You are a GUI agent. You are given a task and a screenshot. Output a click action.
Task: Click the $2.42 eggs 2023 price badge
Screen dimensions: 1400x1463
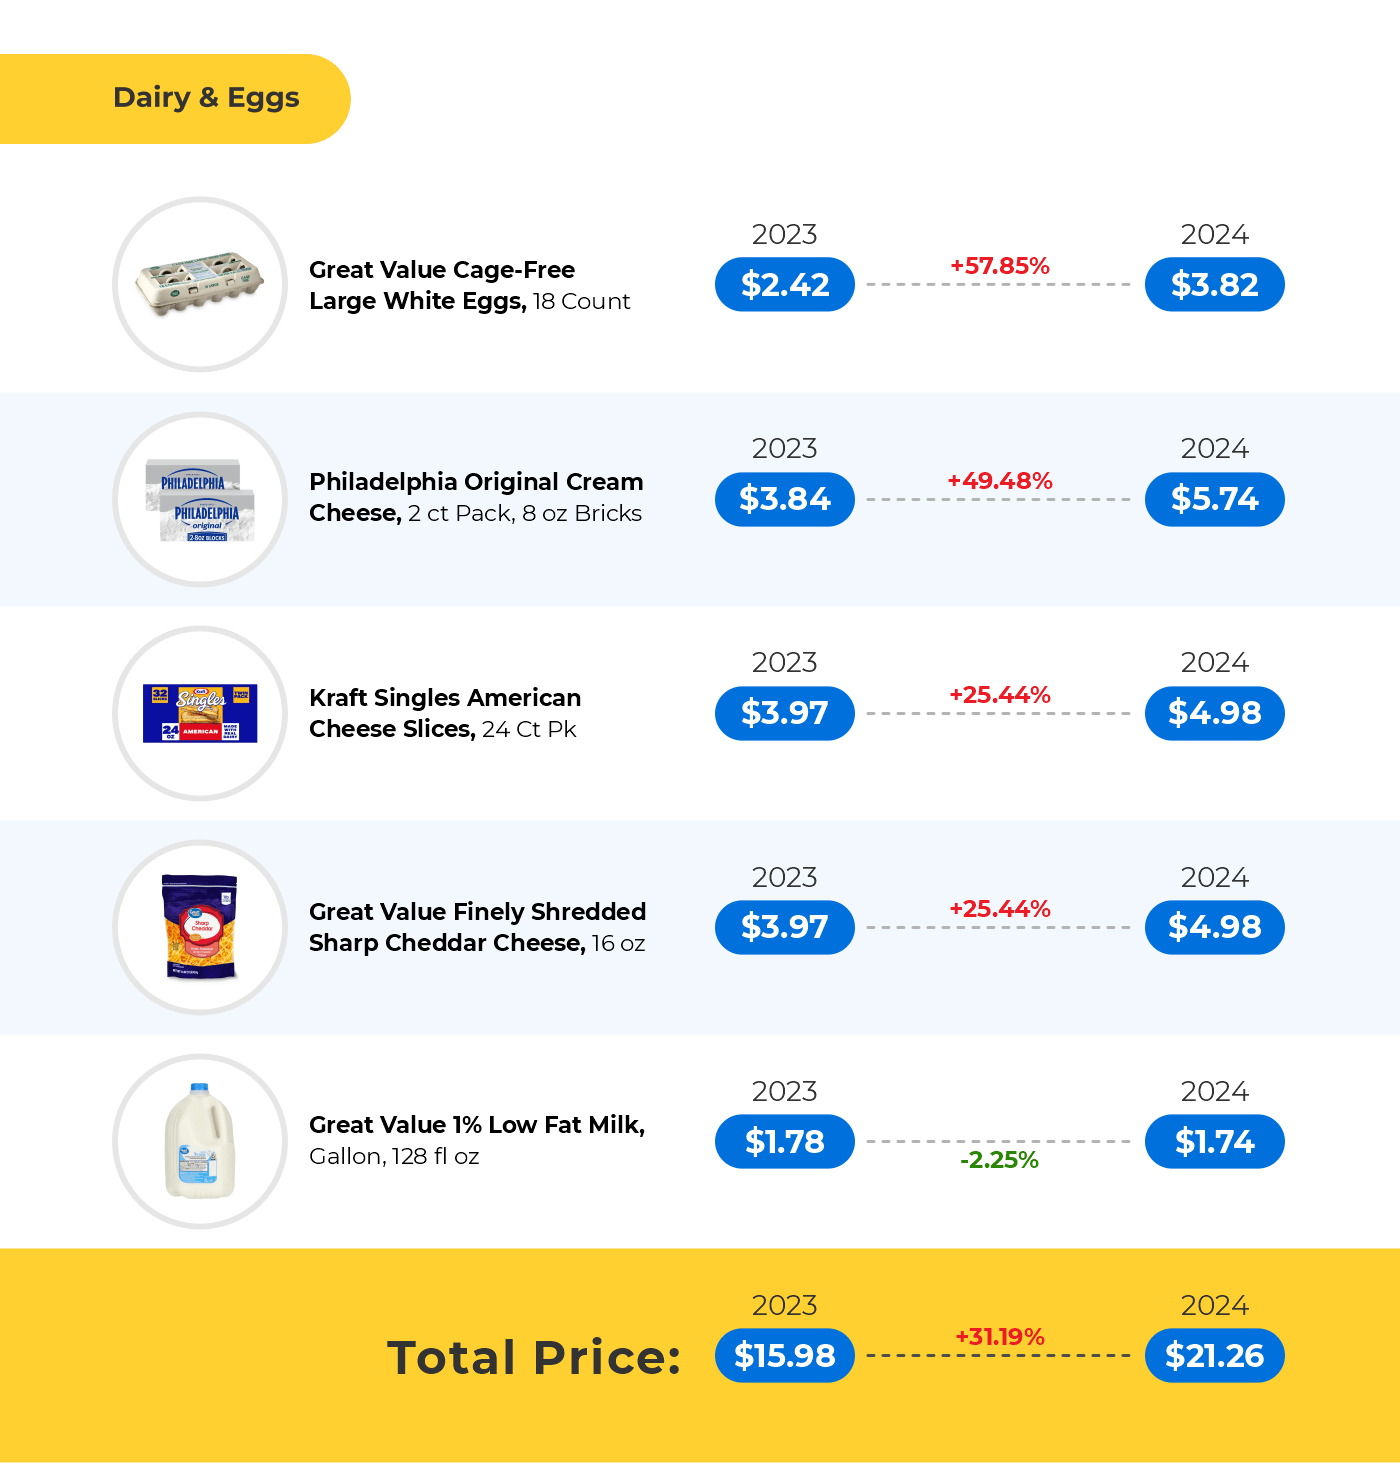[785, 285]
